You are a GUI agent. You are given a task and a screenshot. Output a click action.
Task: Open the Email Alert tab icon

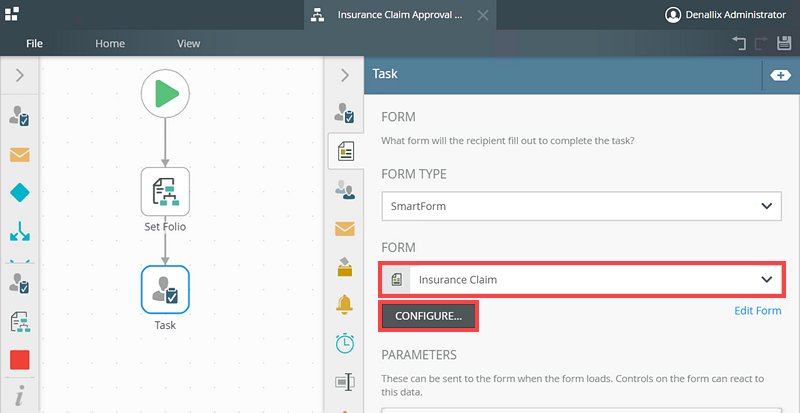tap(345, 228)
